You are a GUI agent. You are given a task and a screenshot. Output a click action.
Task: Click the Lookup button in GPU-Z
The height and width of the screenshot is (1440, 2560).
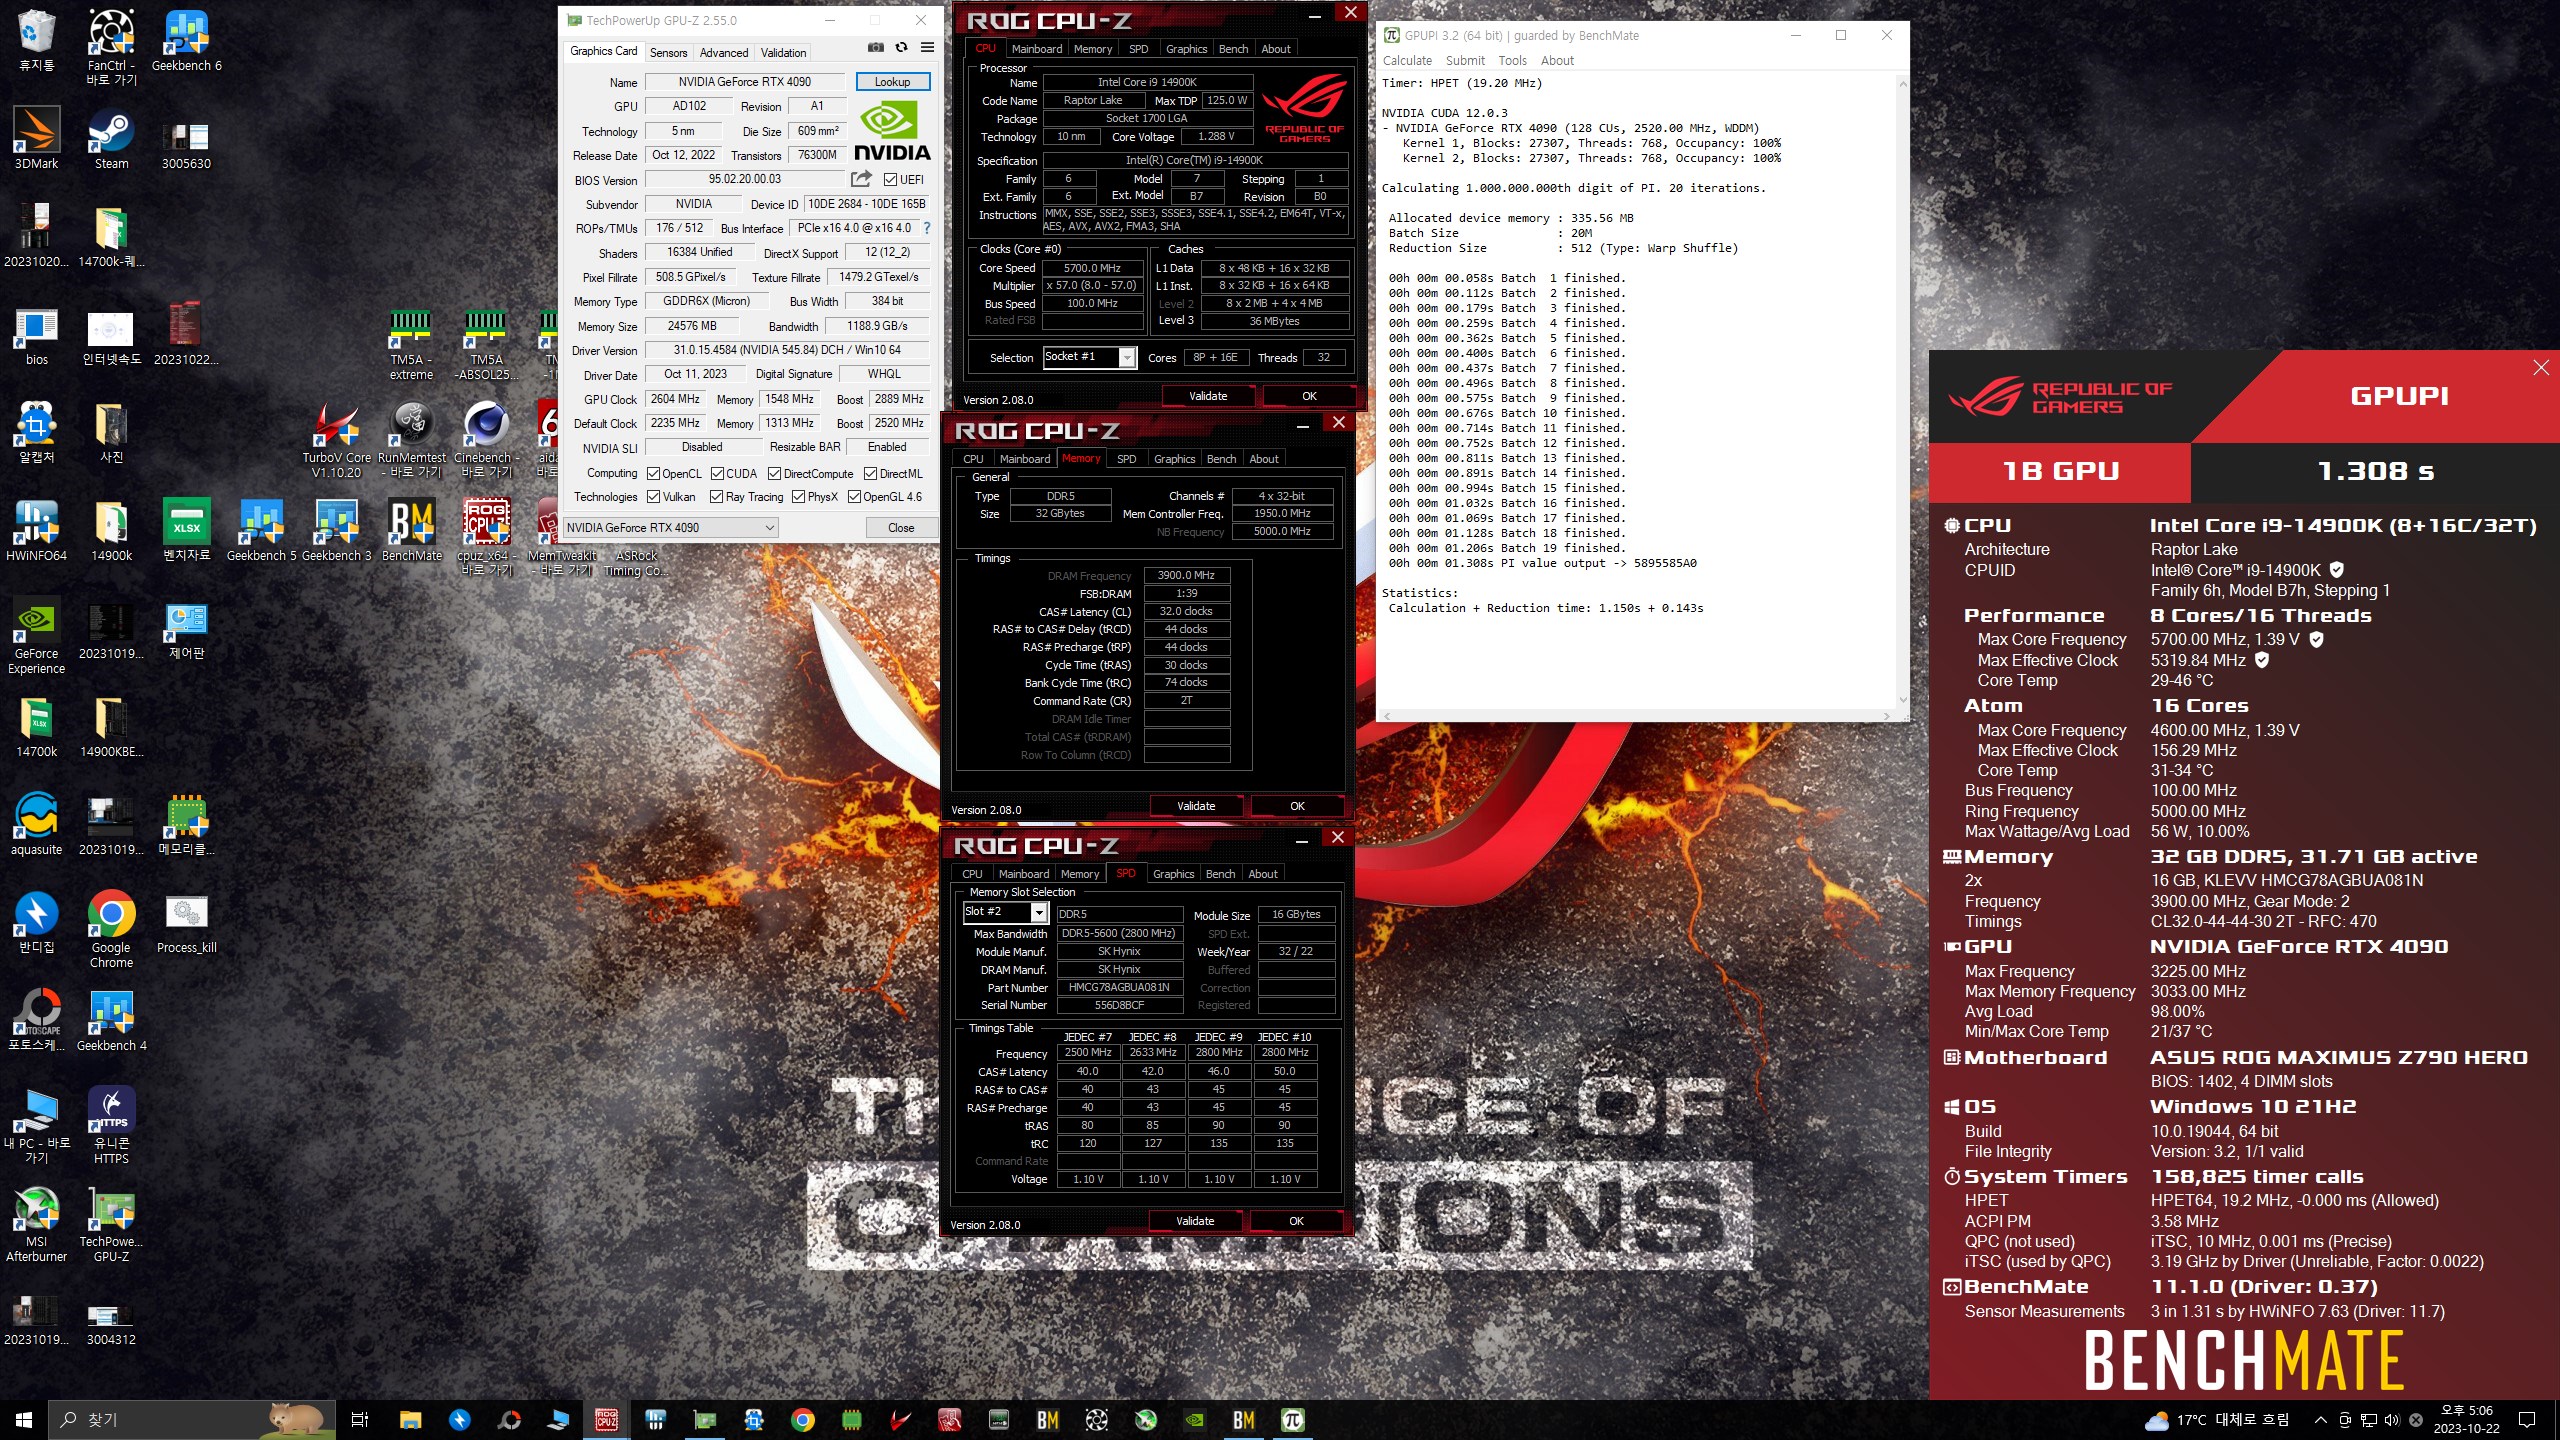892,82
